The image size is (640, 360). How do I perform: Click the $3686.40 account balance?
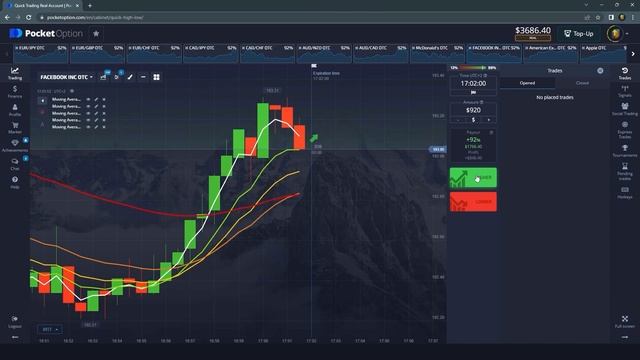click(x=533, y=31)
